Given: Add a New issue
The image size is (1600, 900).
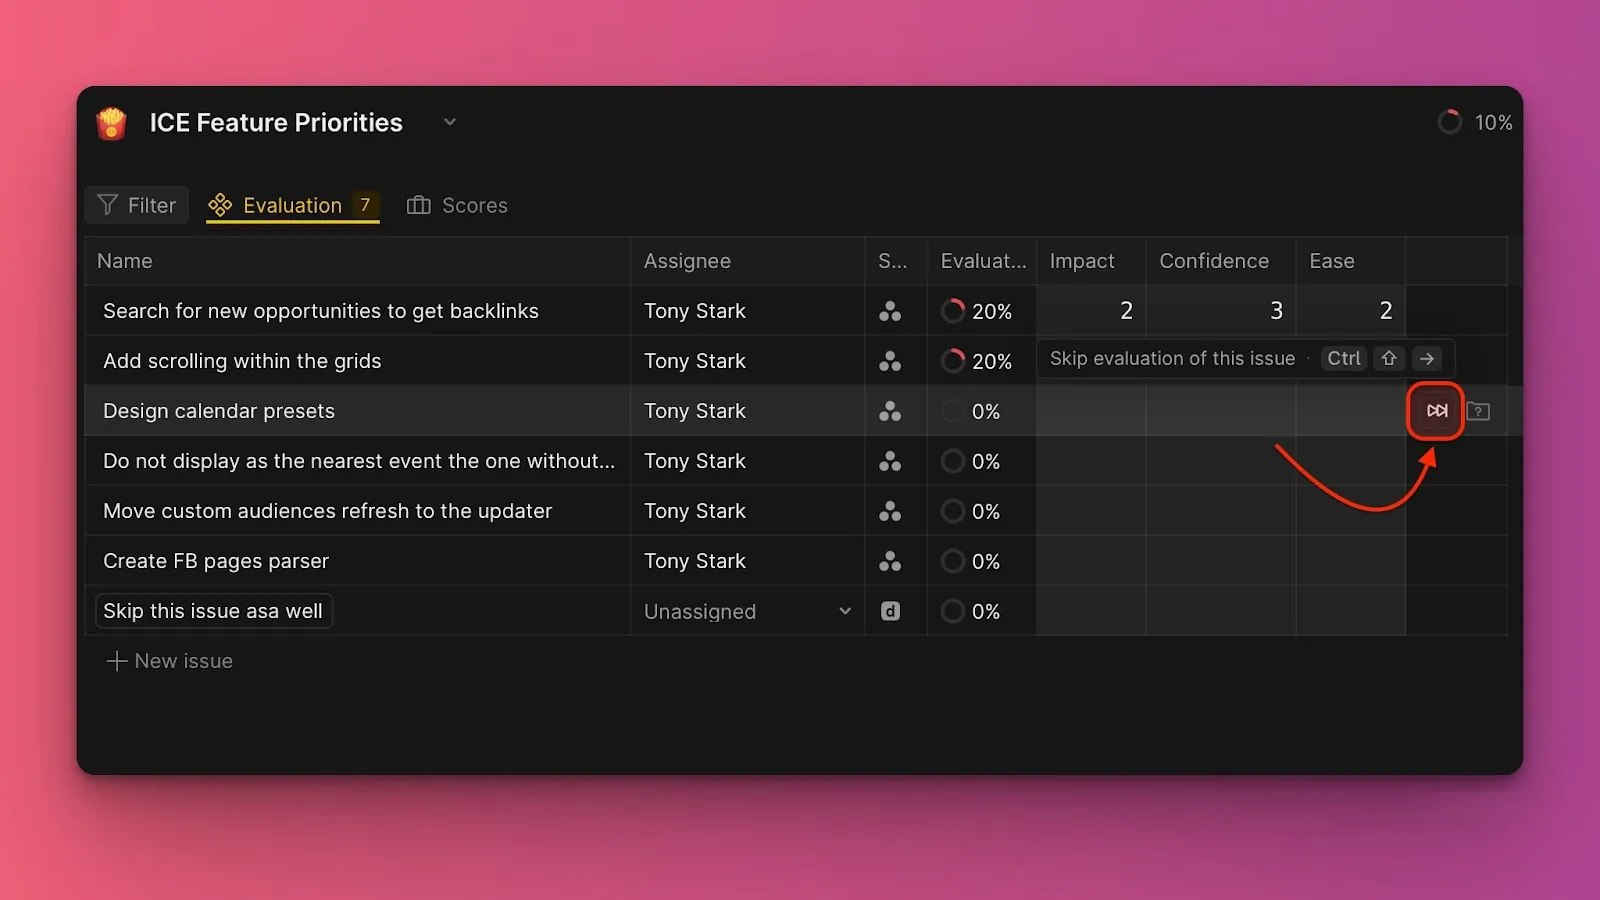Looking at the screenshot, I should click(170, 661).
